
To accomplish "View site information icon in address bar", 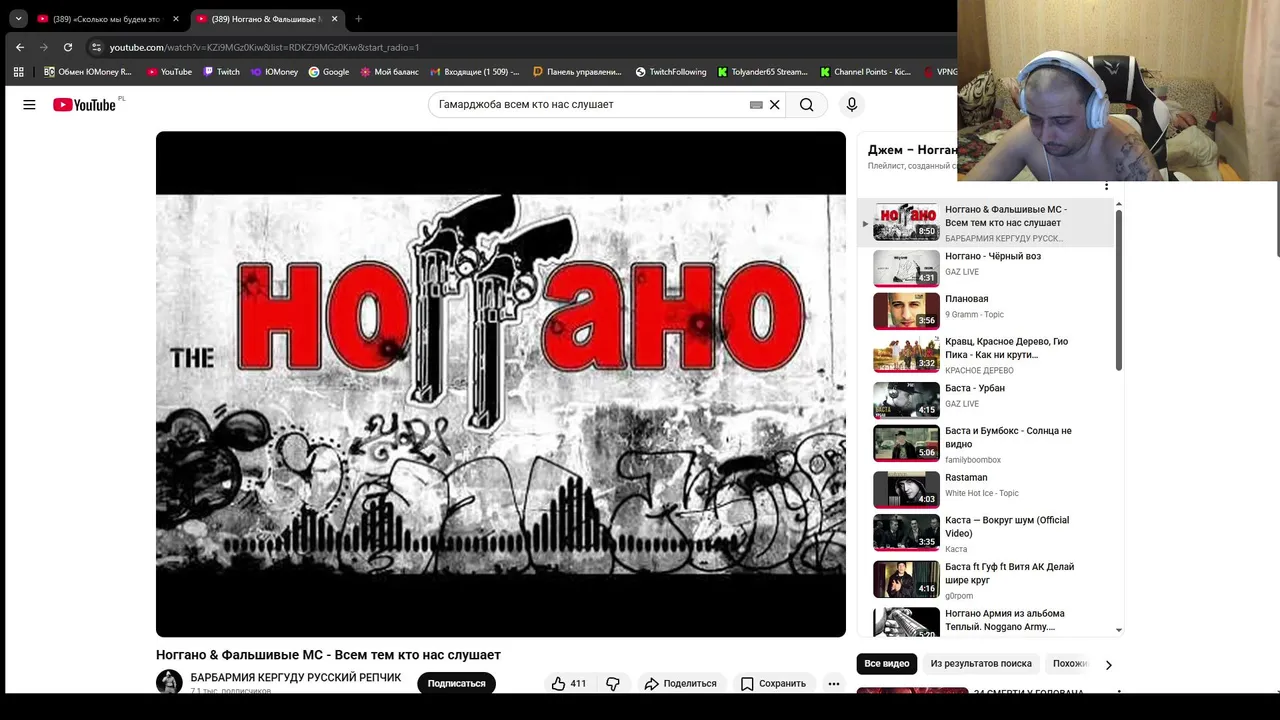I will 96,47.
